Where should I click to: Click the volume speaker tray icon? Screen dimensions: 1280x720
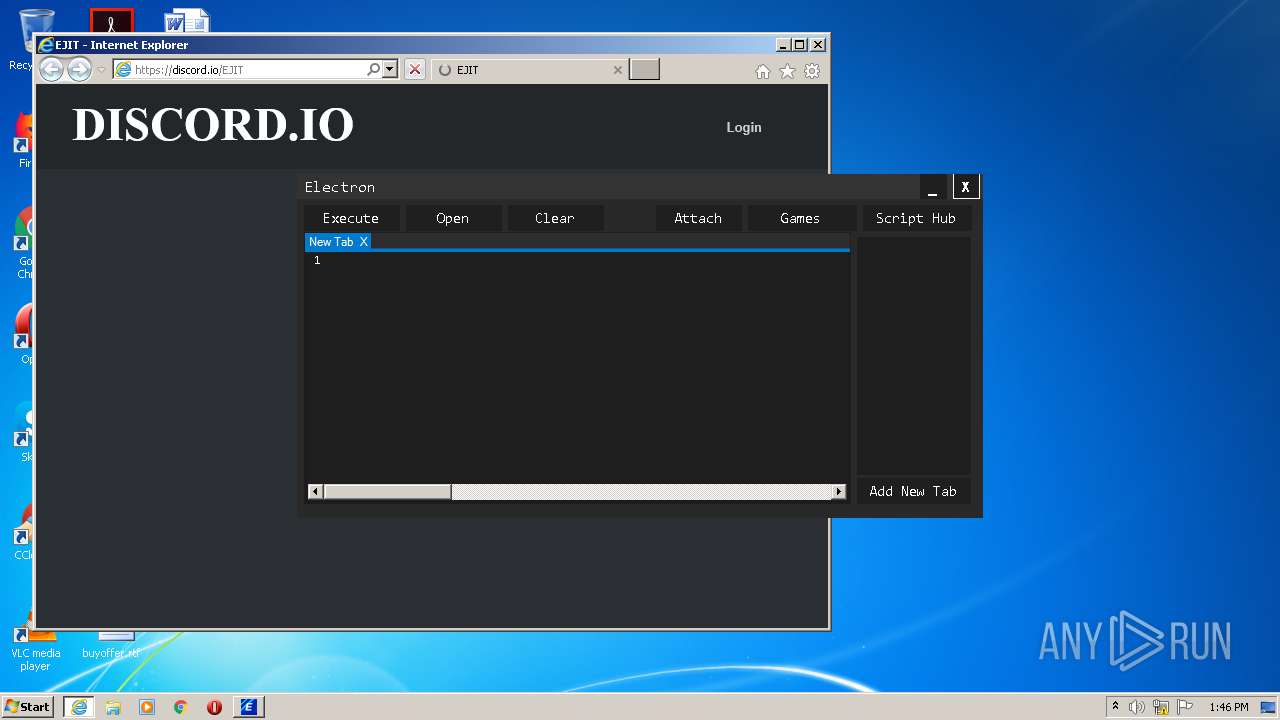(1137, 707)
